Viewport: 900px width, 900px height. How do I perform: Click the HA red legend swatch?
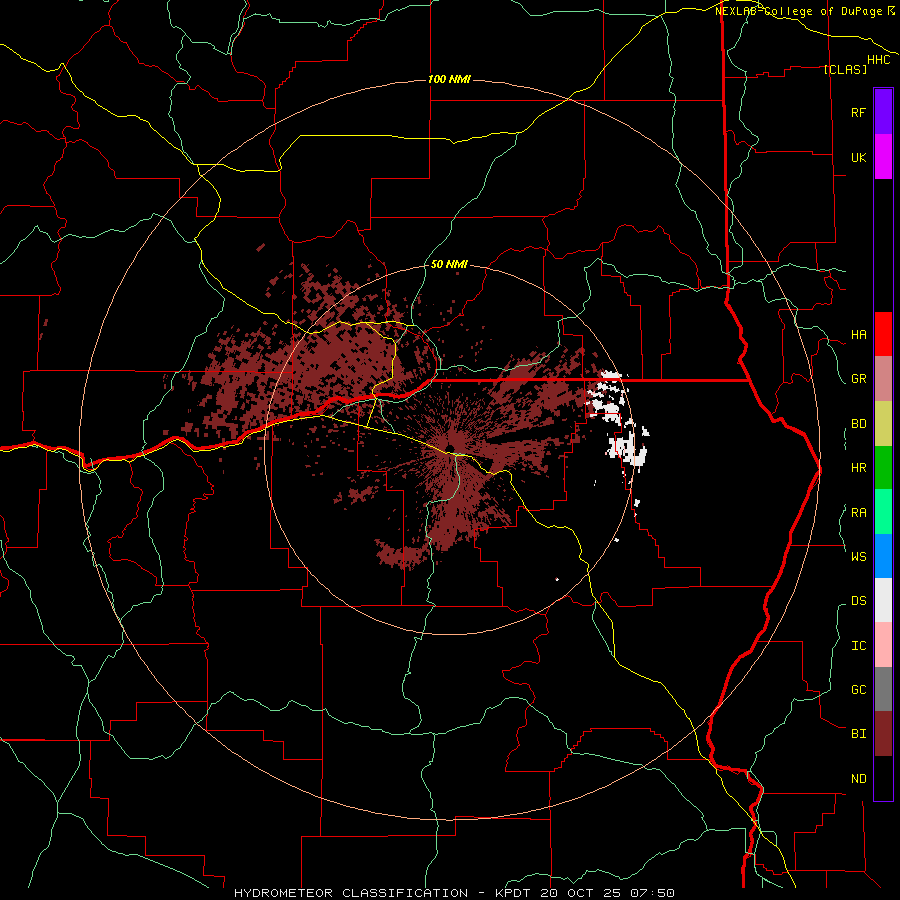click(x=883, y=334)
